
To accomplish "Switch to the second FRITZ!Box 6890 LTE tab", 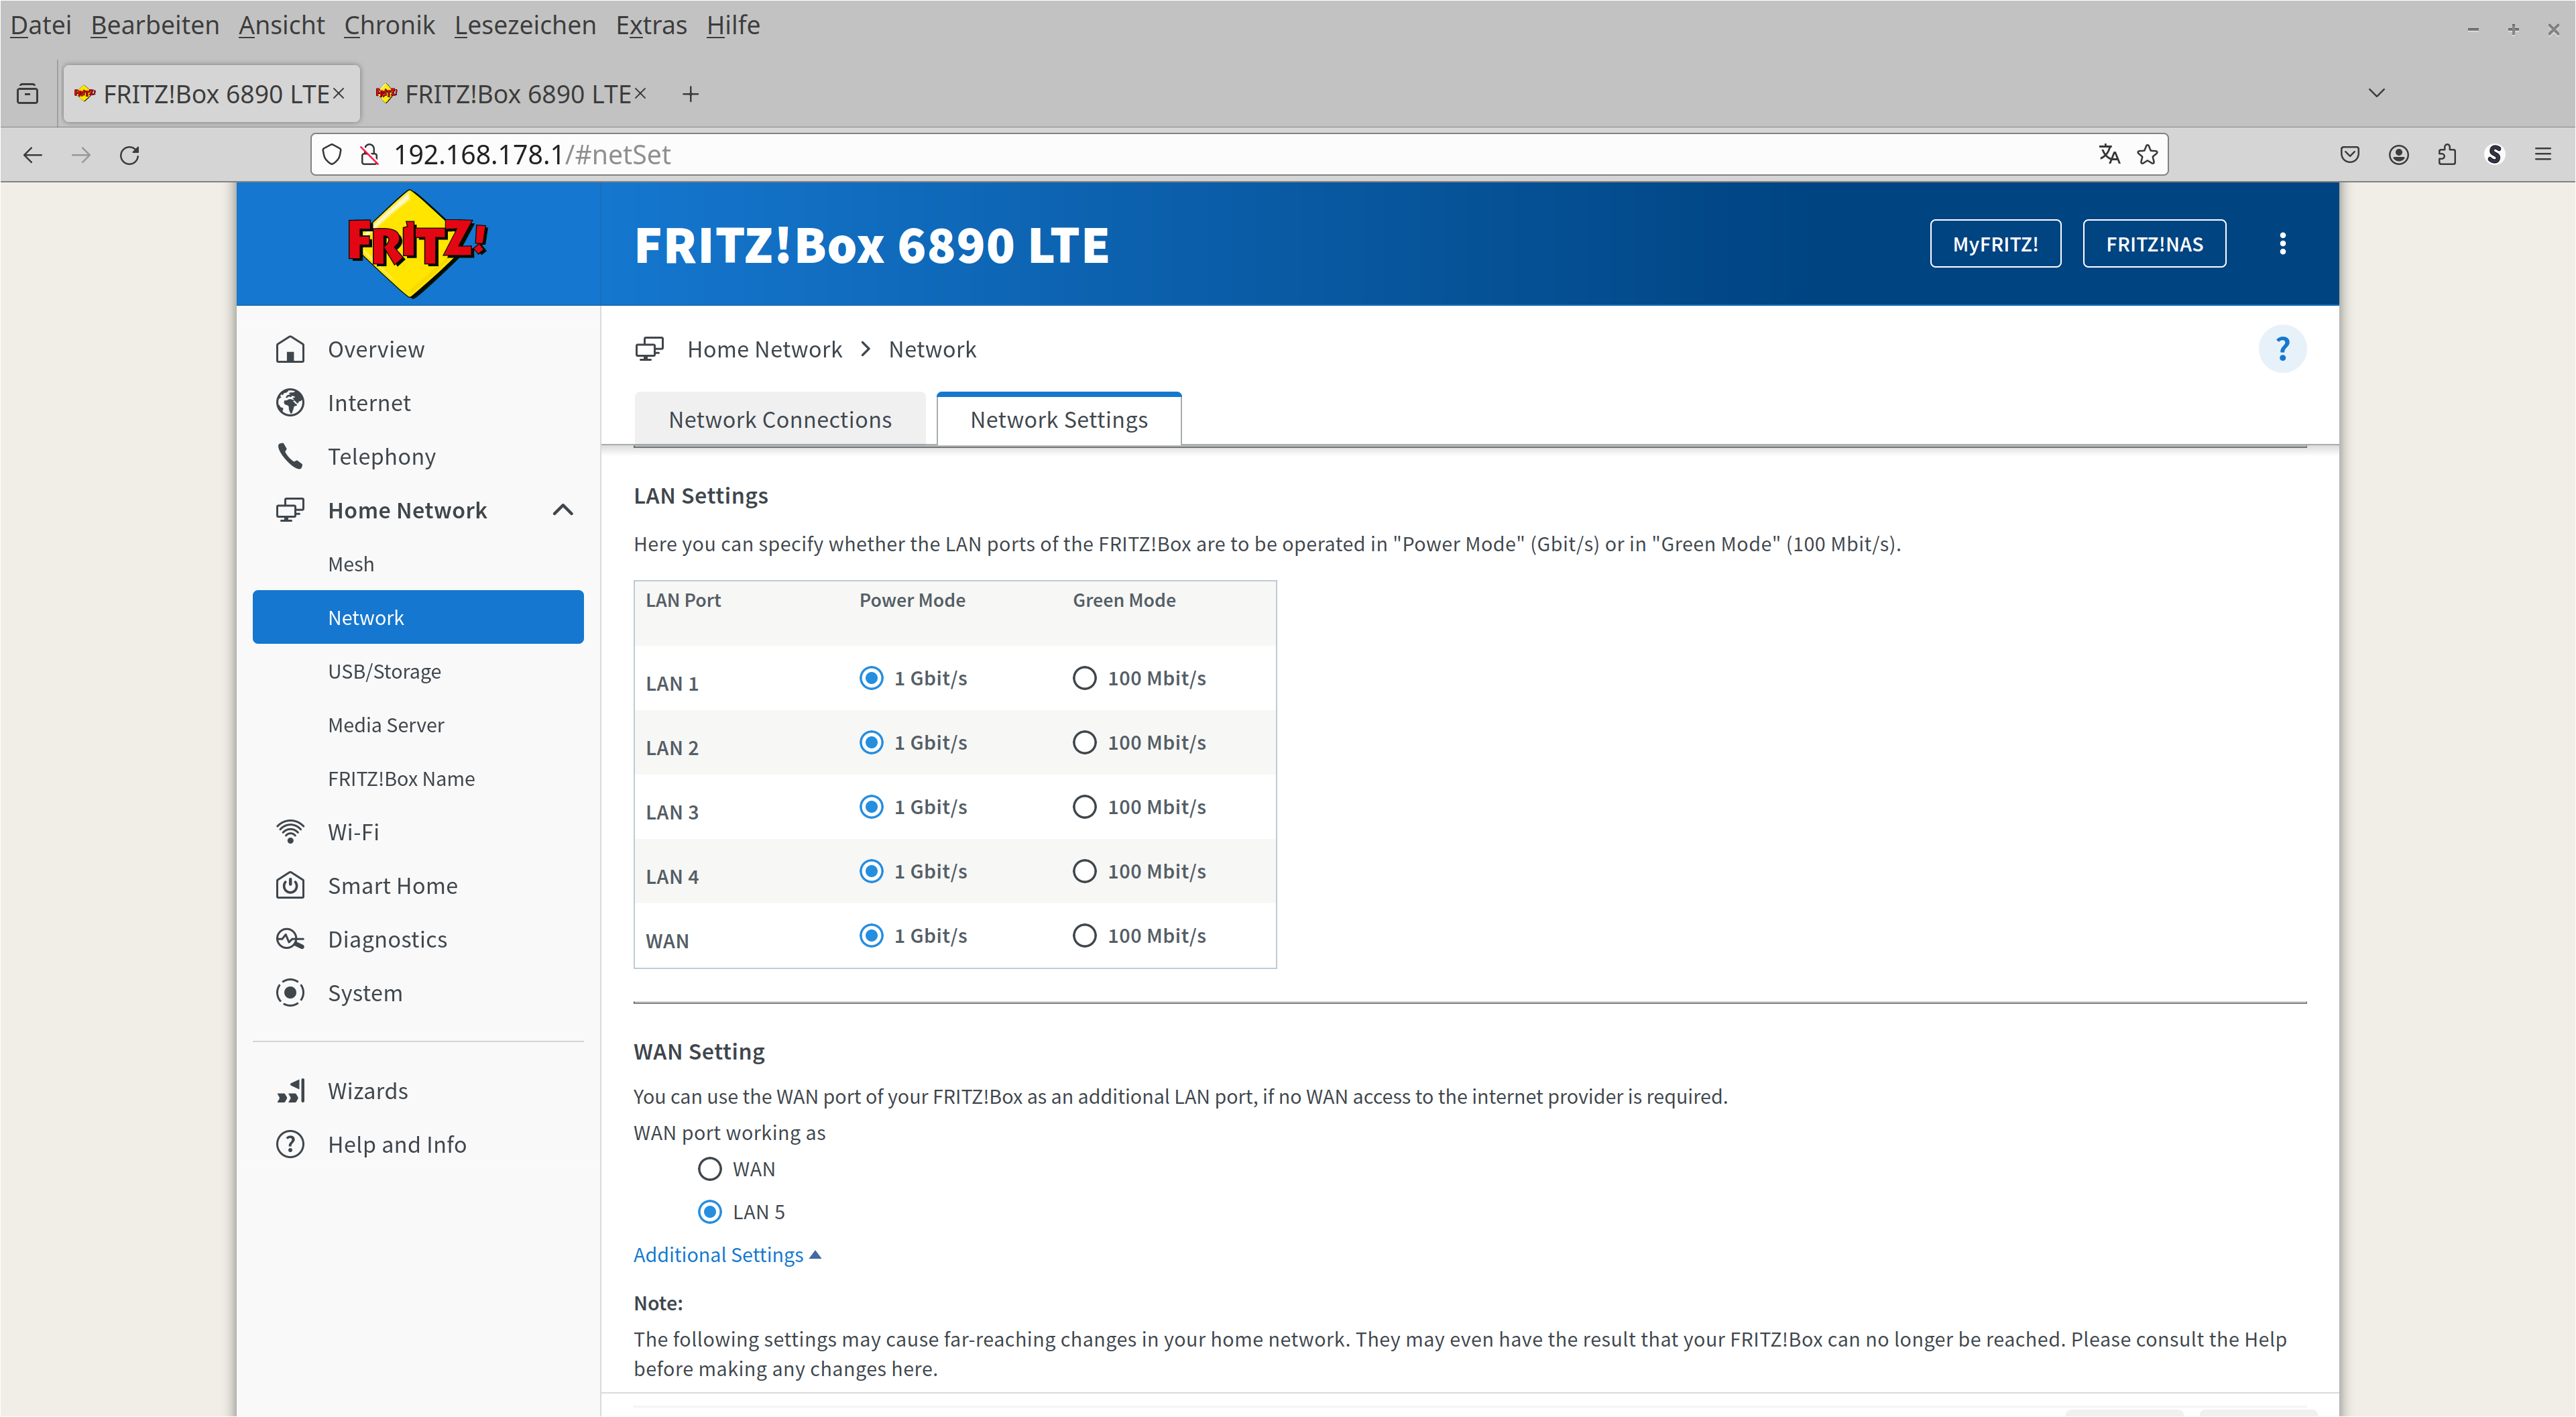I will pyautogui.click(x=512, y=94).
